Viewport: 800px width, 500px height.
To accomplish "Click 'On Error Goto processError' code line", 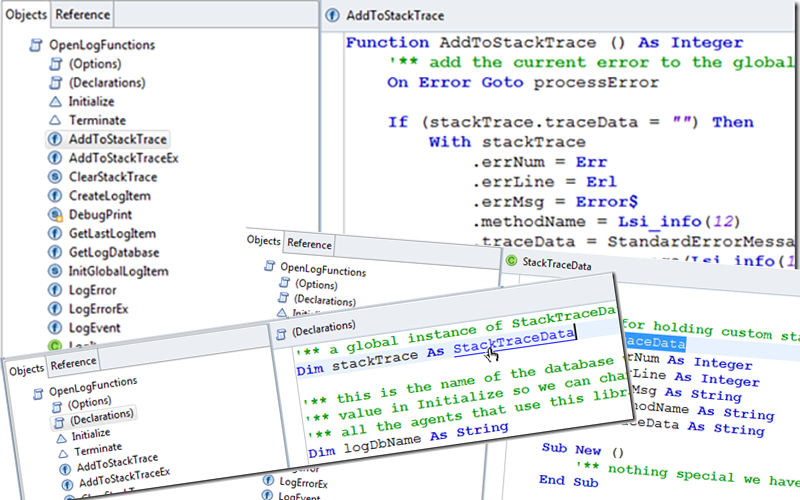I will [x=523, y=83].
